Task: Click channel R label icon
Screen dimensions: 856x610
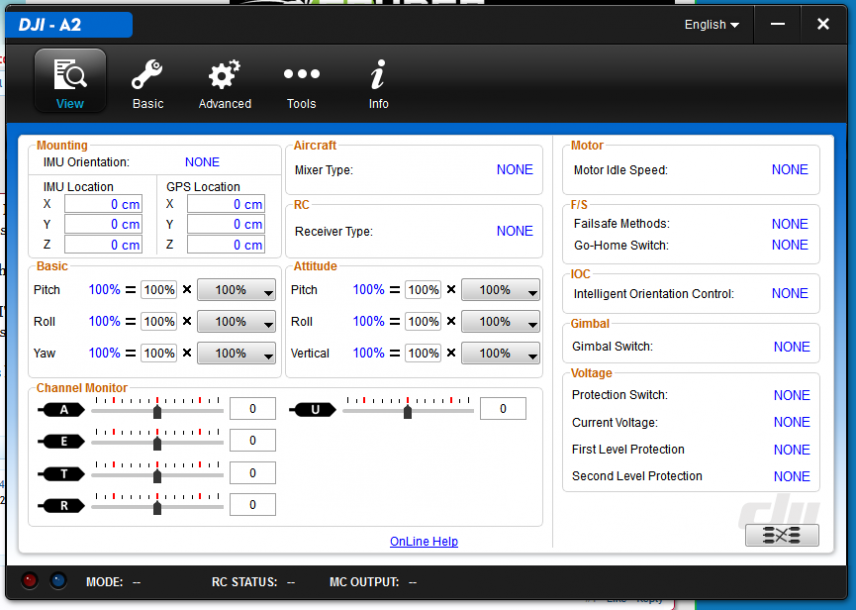Action: (62, 506)
